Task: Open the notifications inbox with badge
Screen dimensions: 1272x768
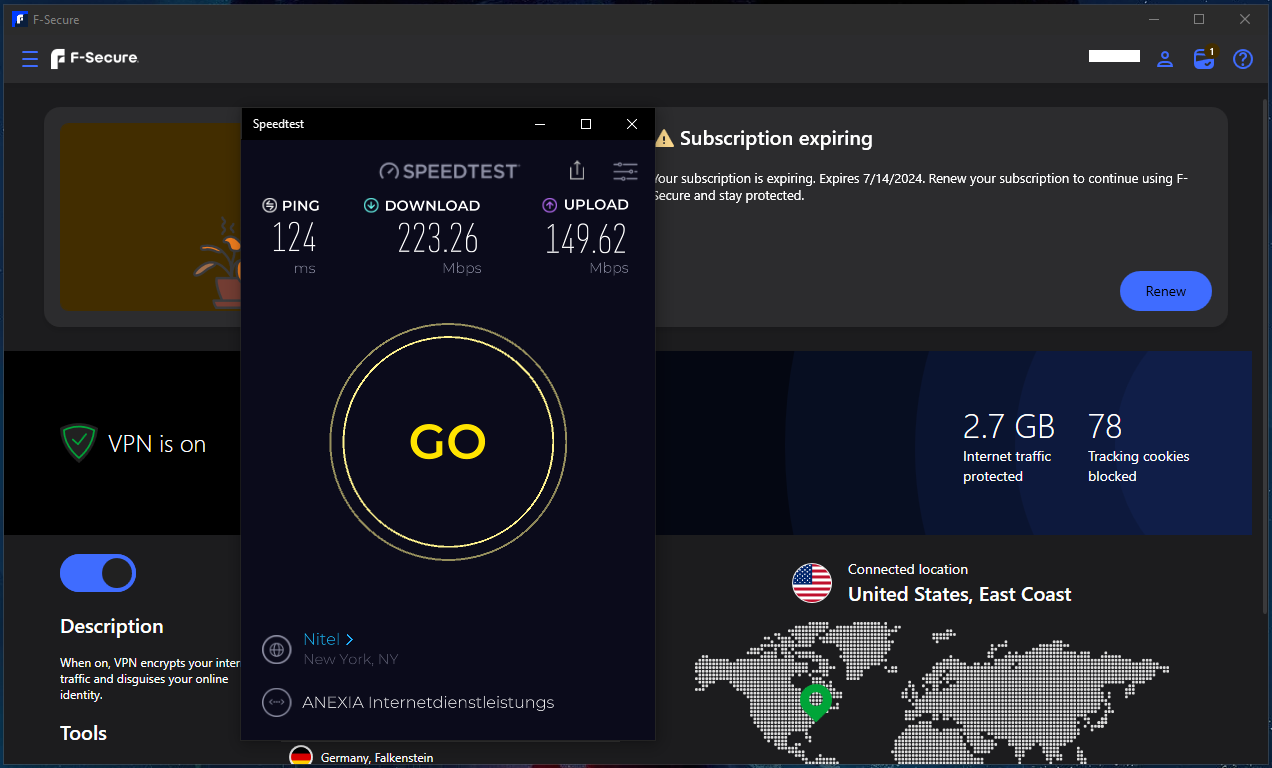Action: [x=1205, y=58]
